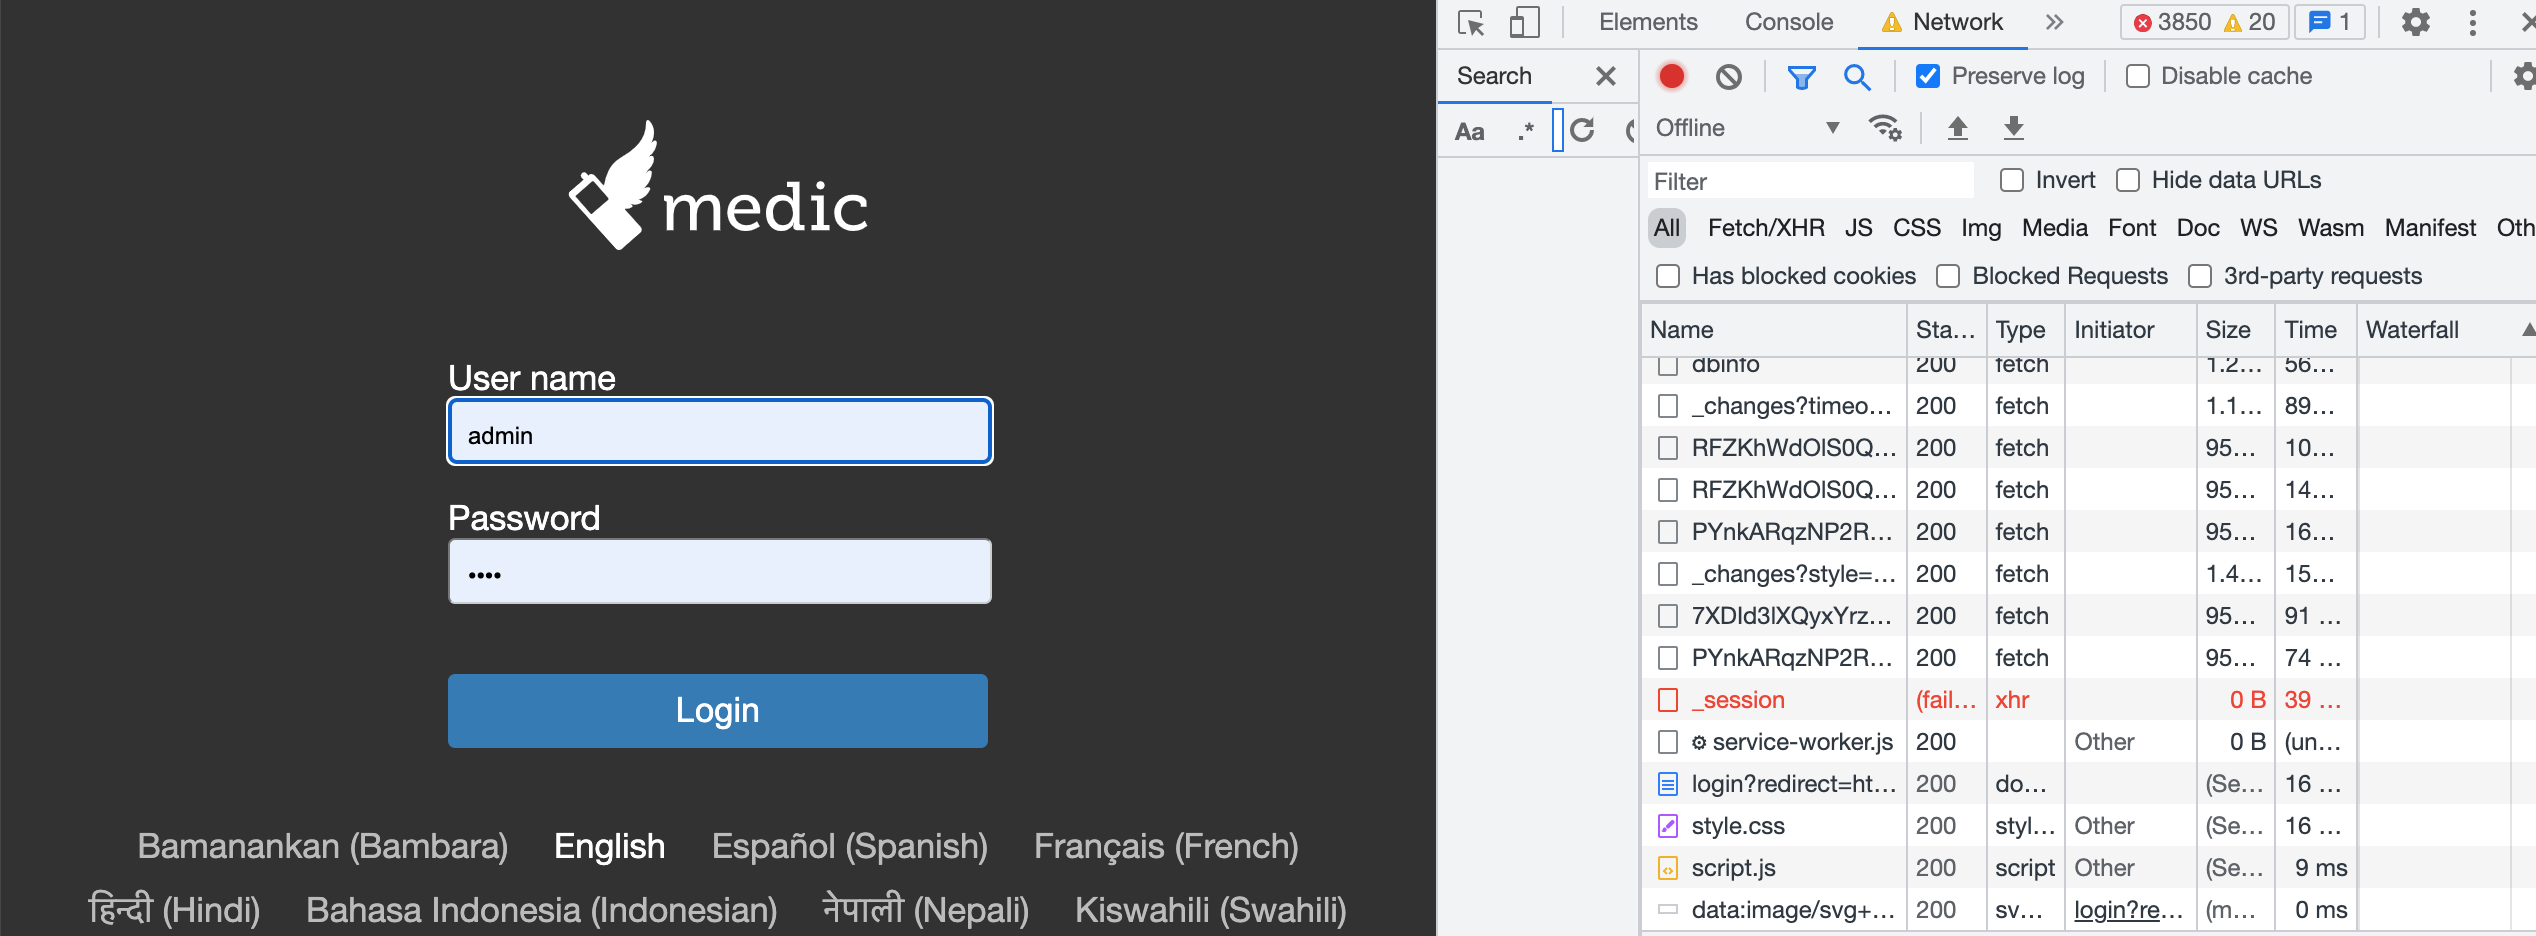Image resolution: width=2536 pixels, height=936 pixels.
Task: Click the Waterfall sort arrow
Action: (x=2528, y=330)
